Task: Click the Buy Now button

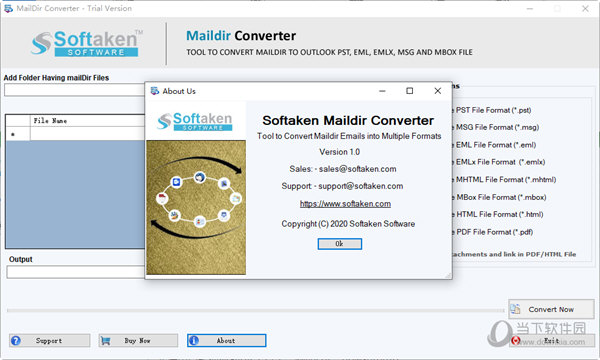Action: tap(138, 340)
